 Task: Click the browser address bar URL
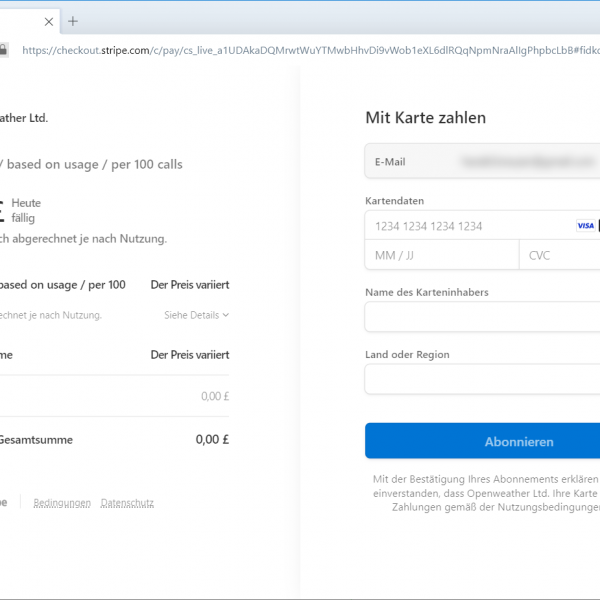tap(300, 49)
